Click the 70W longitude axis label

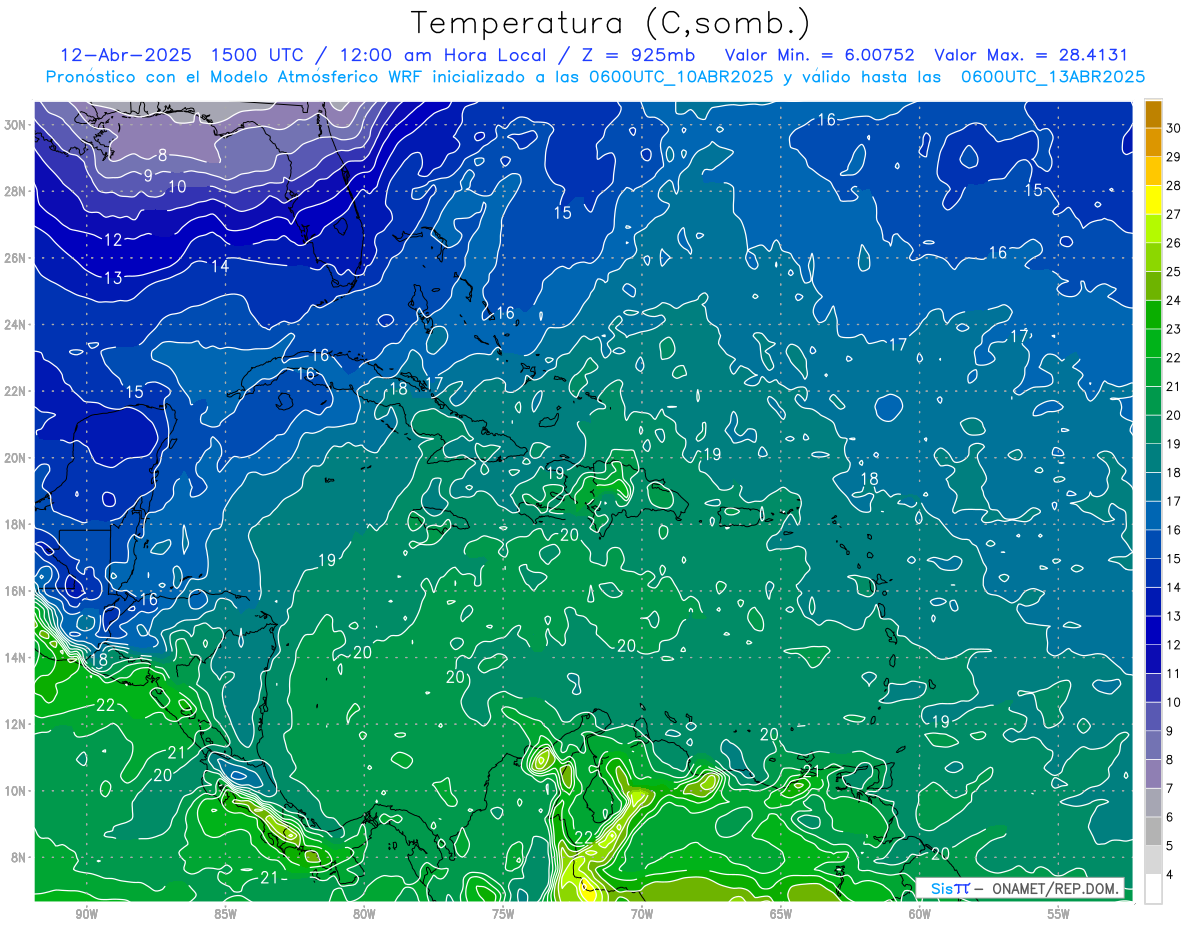tap(642, 914)
